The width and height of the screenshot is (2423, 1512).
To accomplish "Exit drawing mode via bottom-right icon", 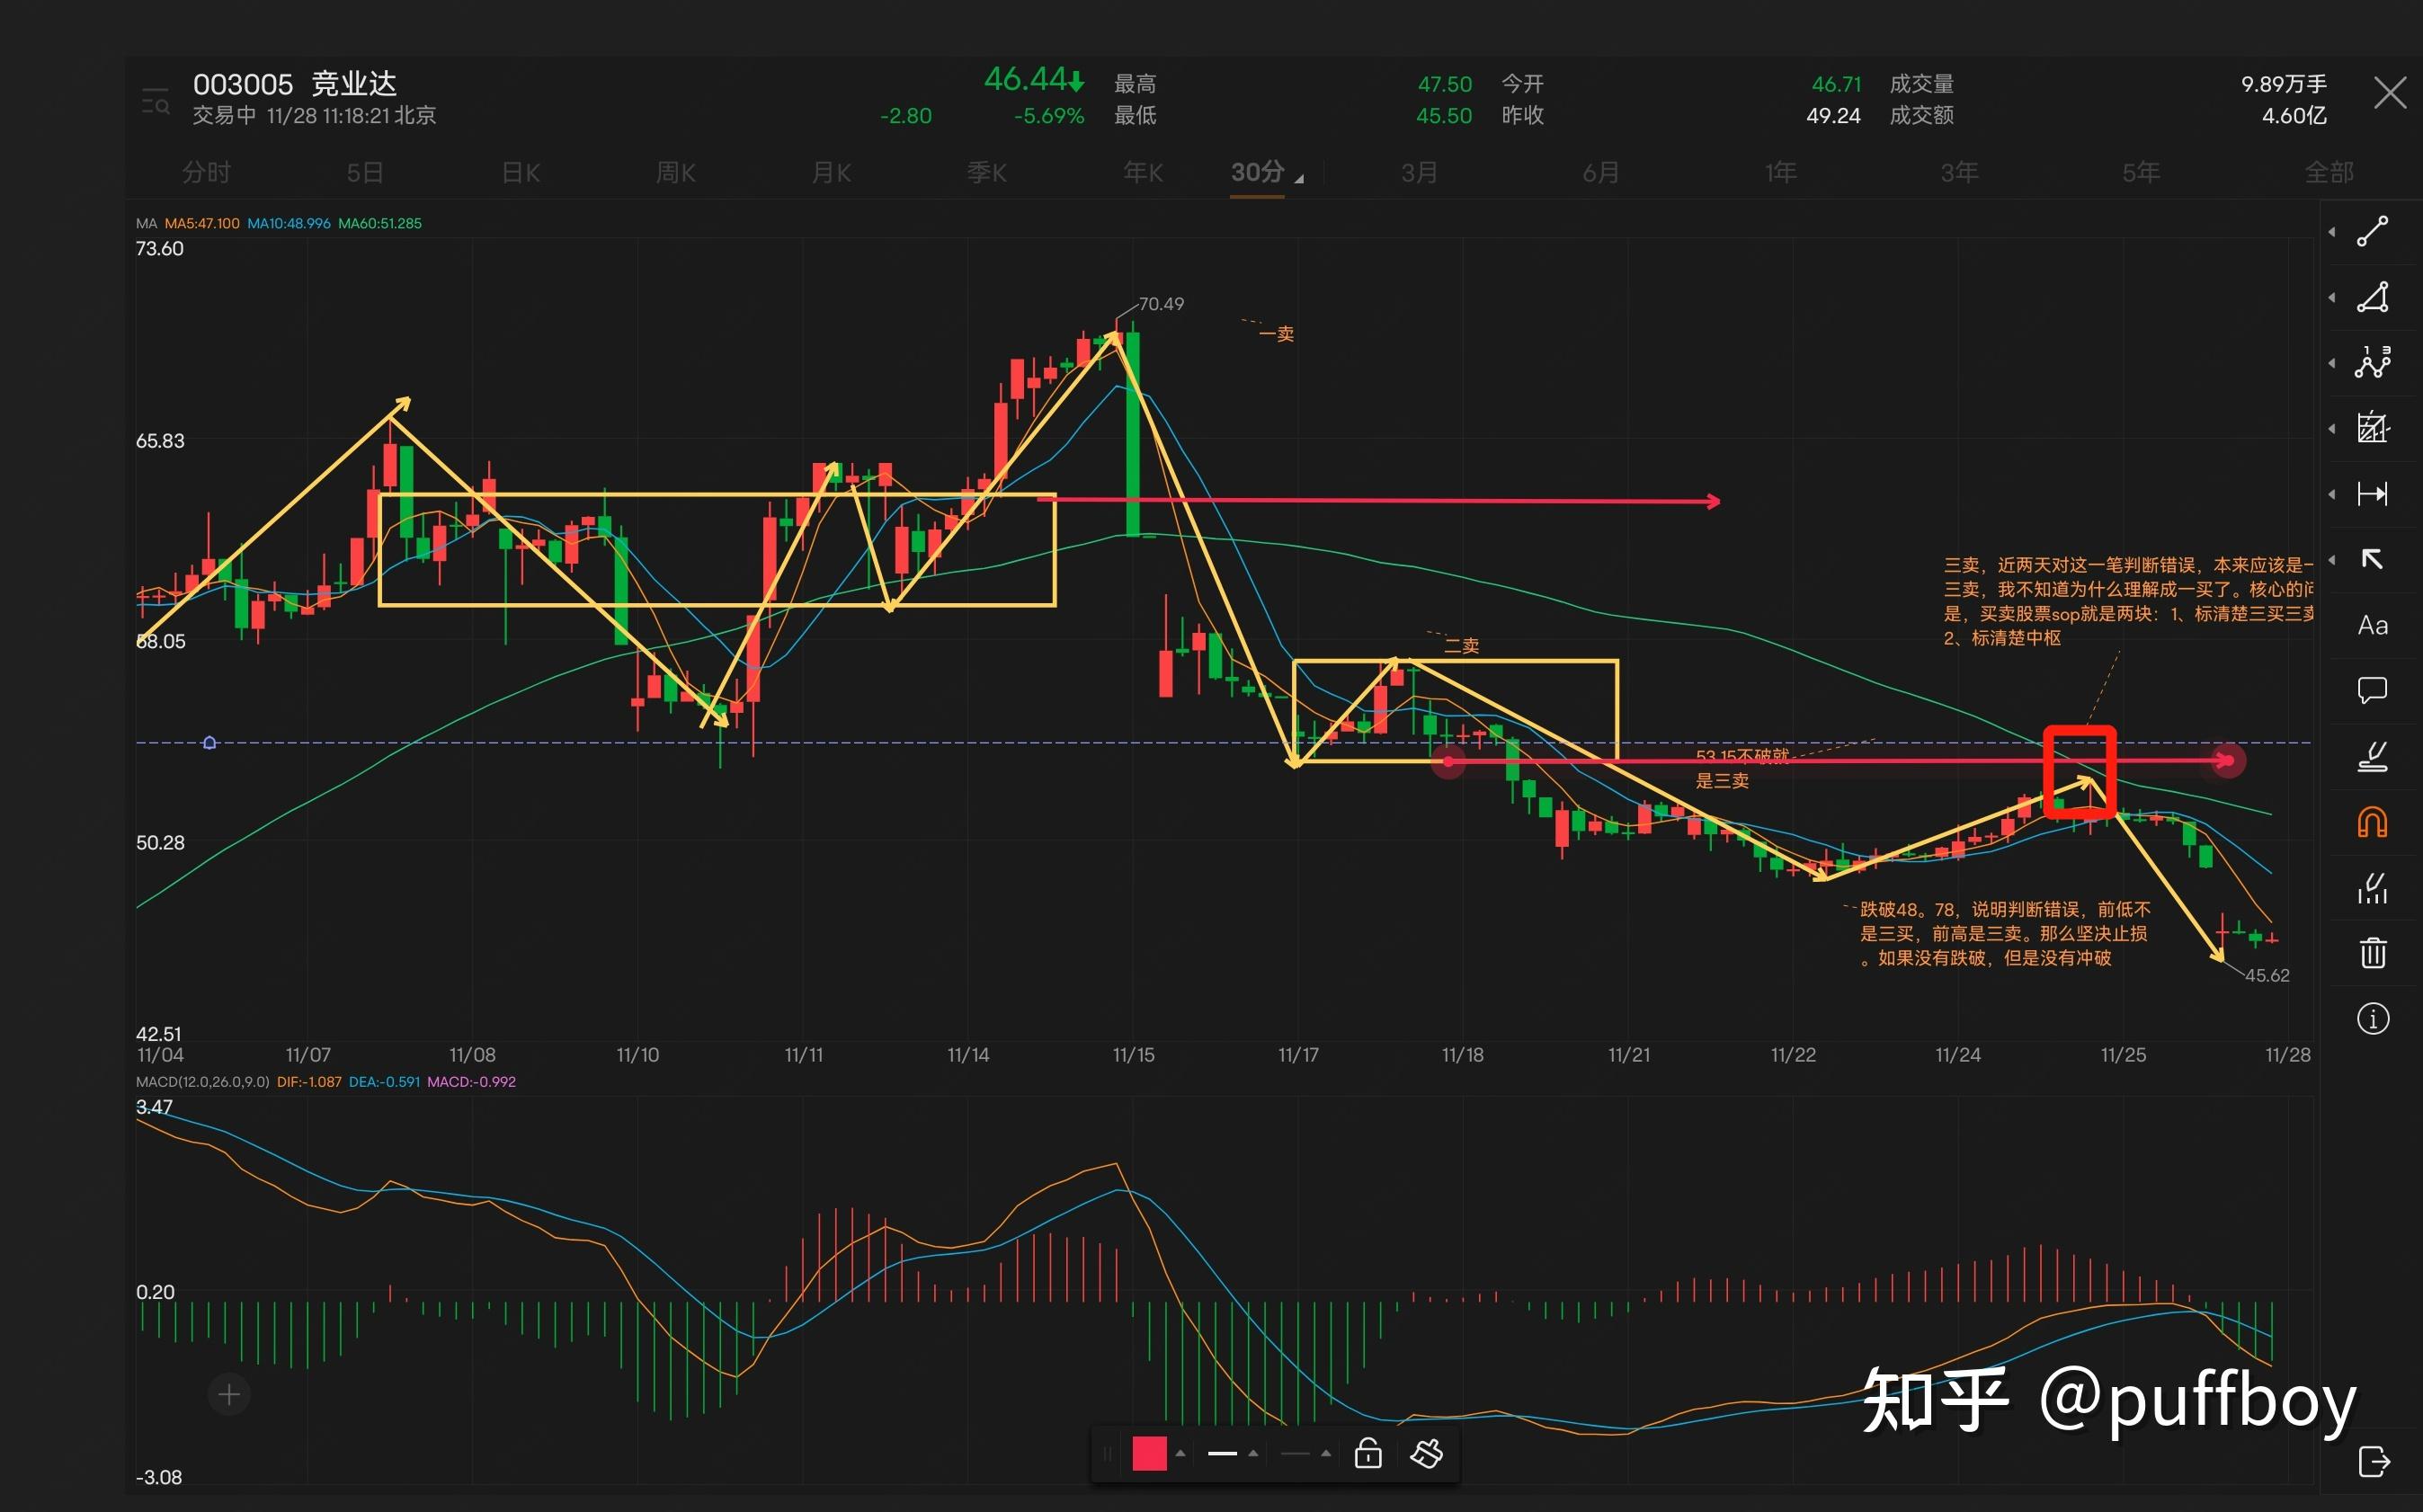I will 2373,1461.
